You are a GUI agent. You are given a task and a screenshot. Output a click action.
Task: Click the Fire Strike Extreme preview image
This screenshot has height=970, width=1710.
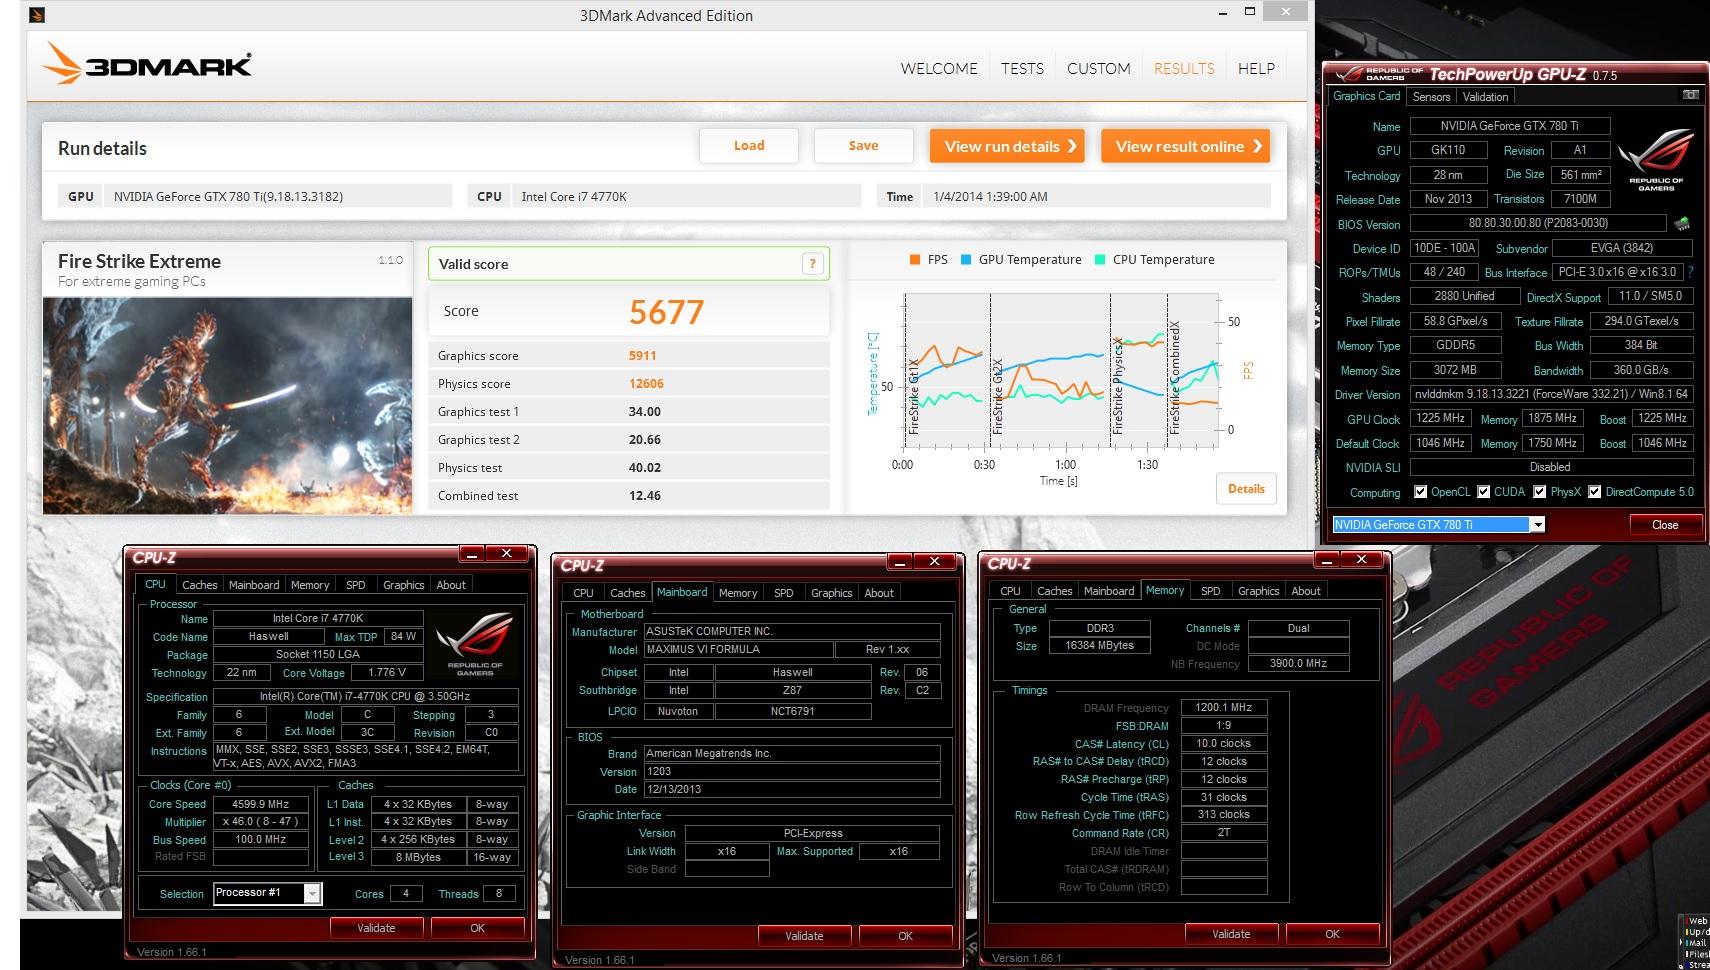pyautogui.click(x=227, y=405)
